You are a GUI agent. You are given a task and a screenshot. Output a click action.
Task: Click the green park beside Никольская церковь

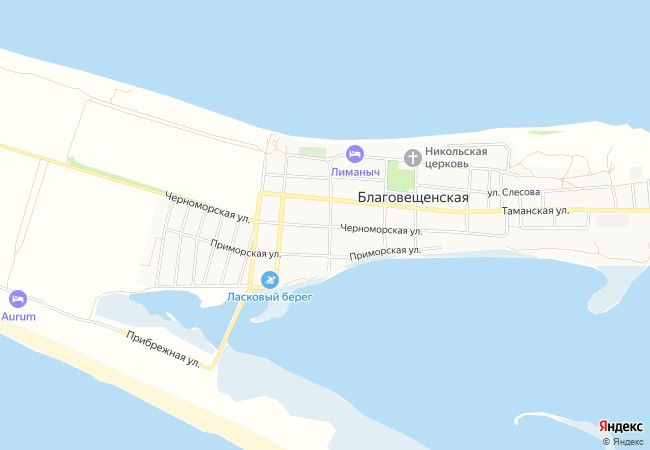coord(401,177)
